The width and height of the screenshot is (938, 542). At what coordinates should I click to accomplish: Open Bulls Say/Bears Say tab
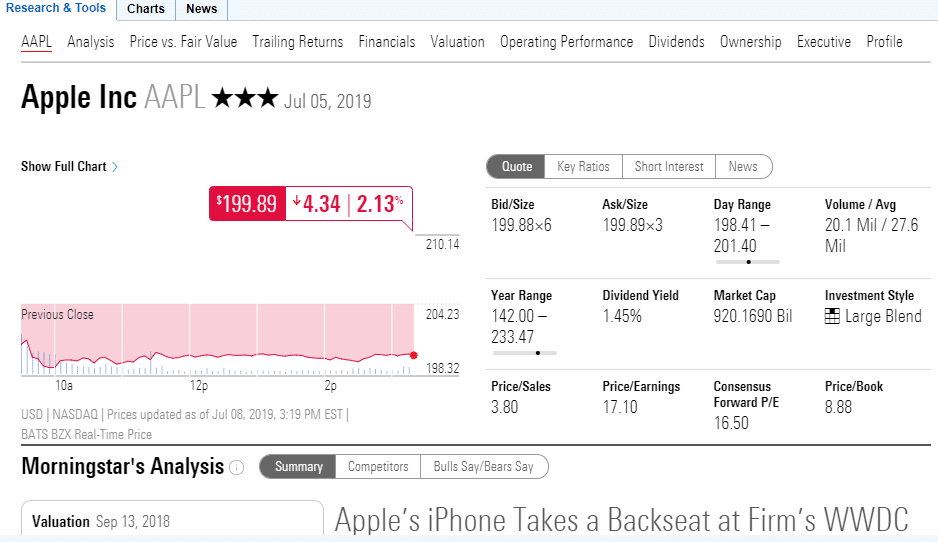point(483,467)
